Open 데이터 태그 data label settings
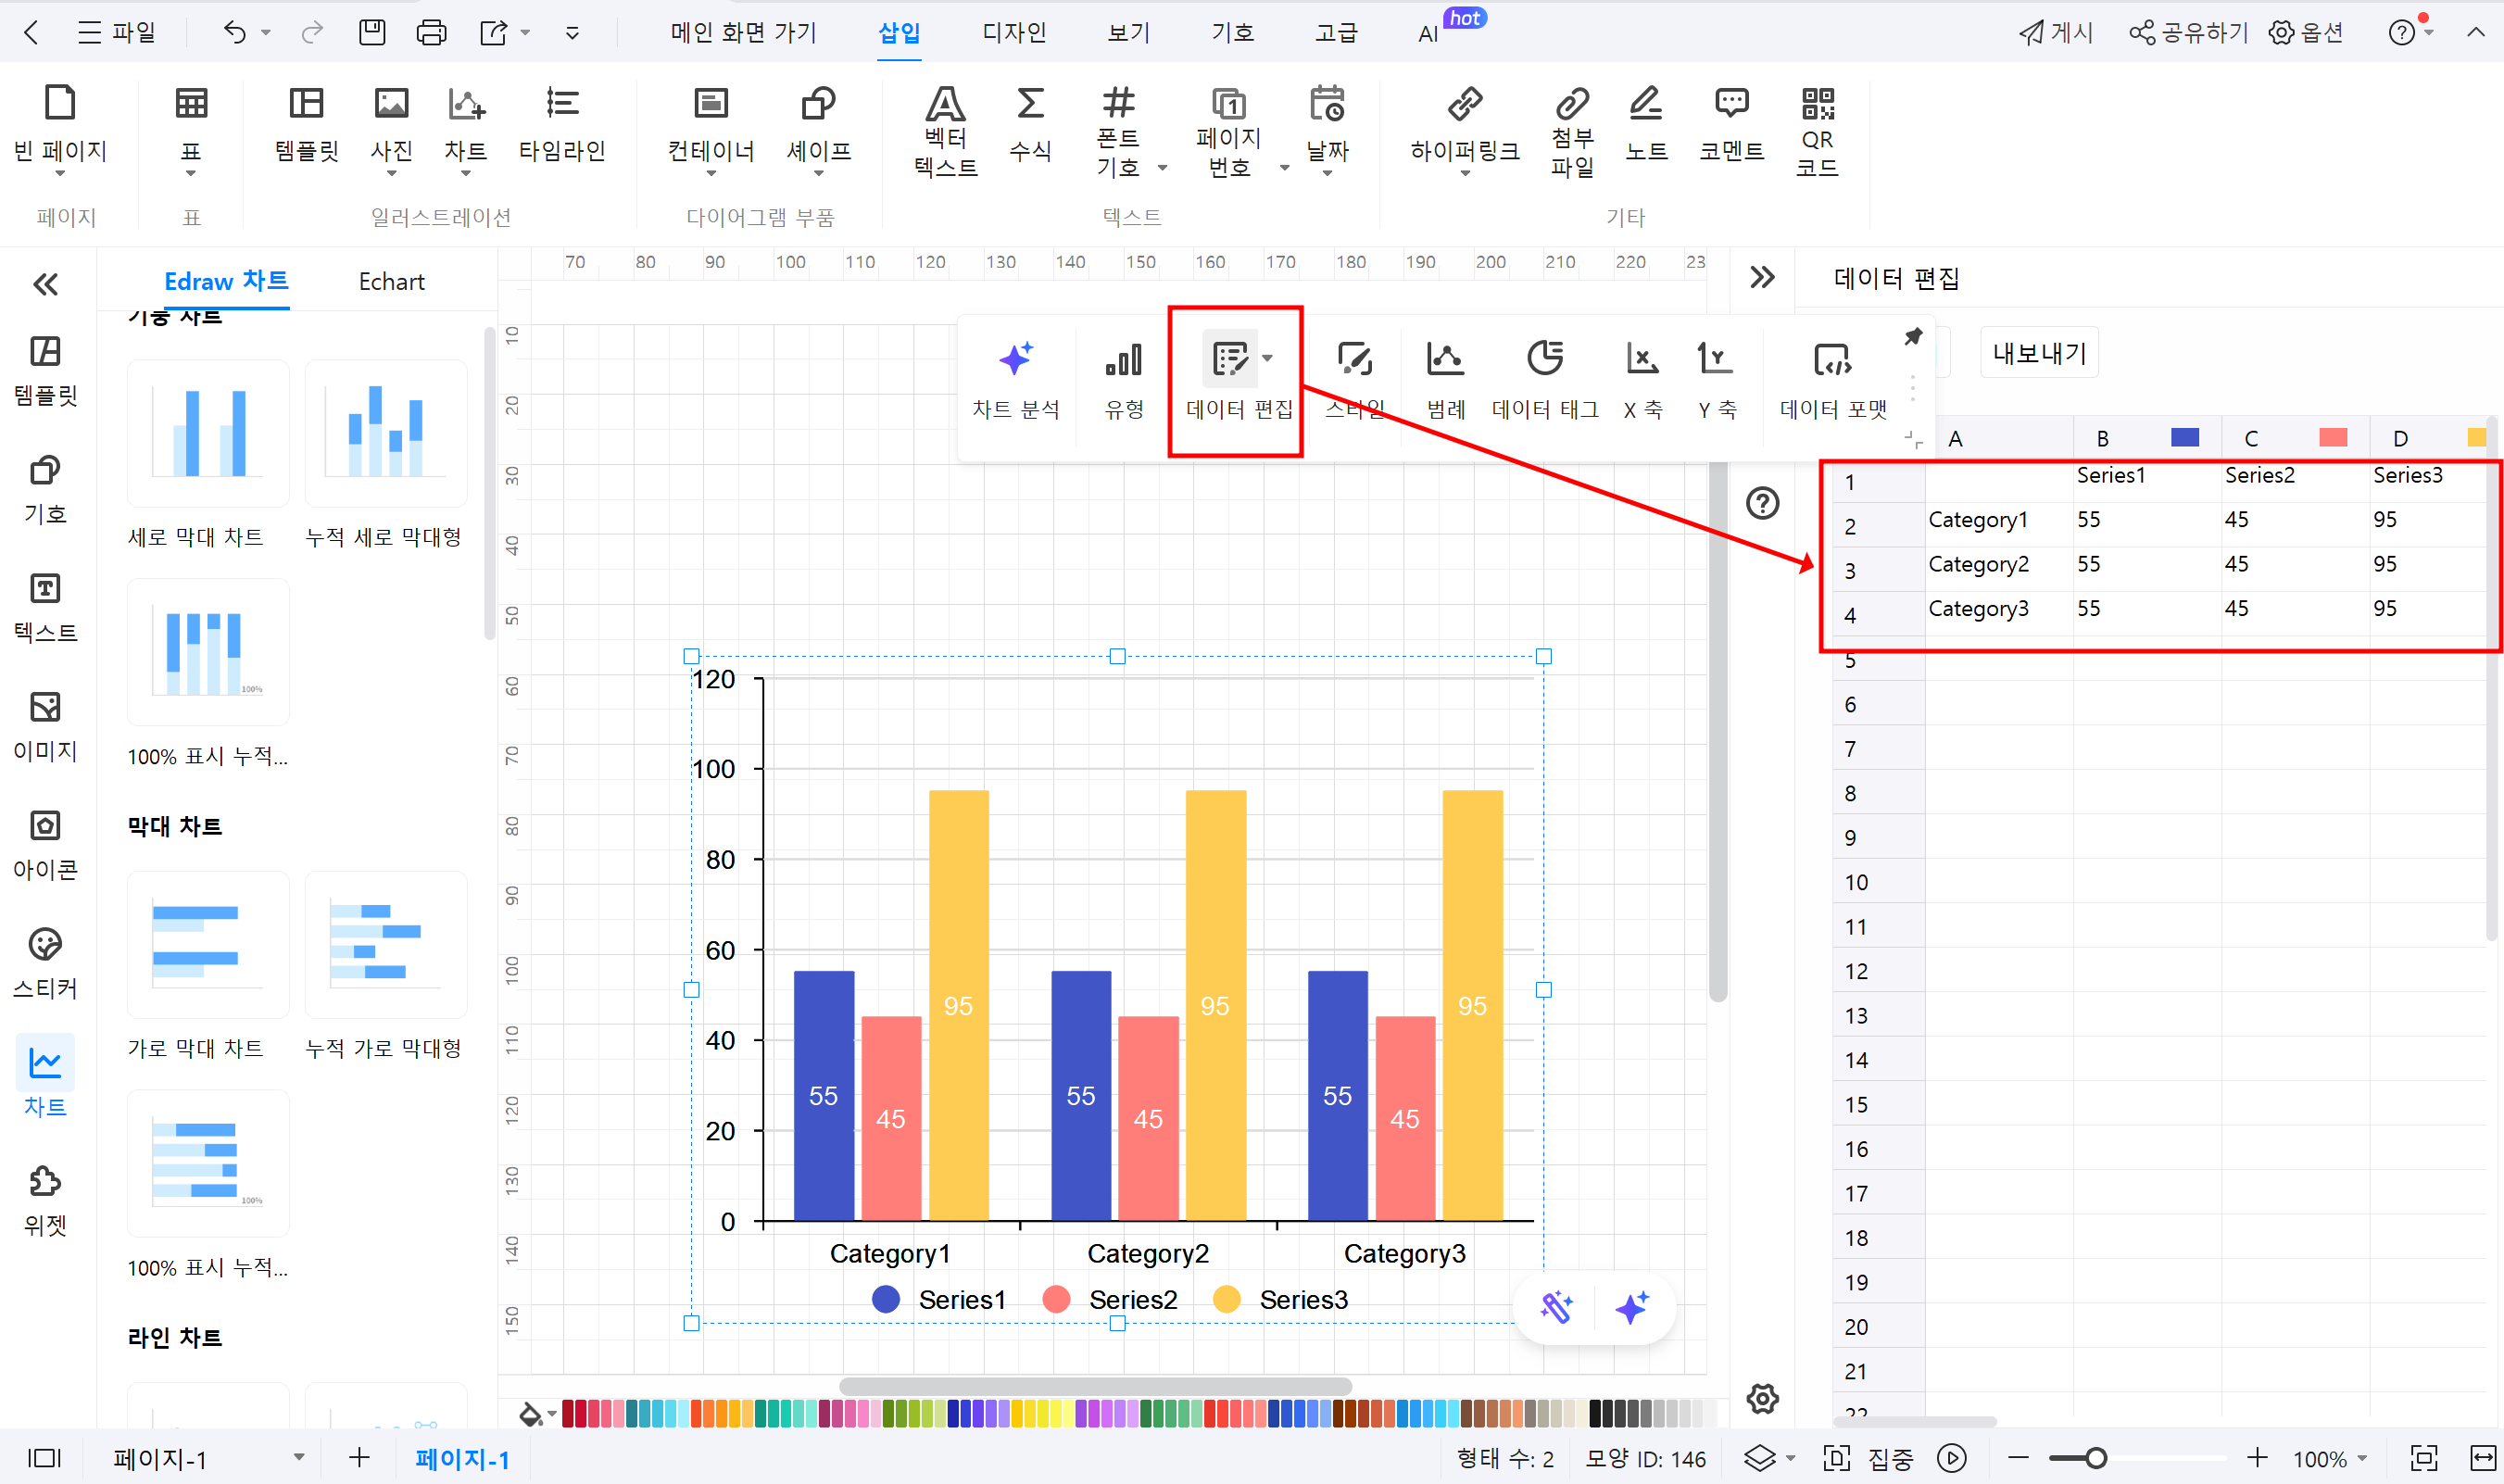This screenshot has width=2504, height=1484. coord(1545,381)
